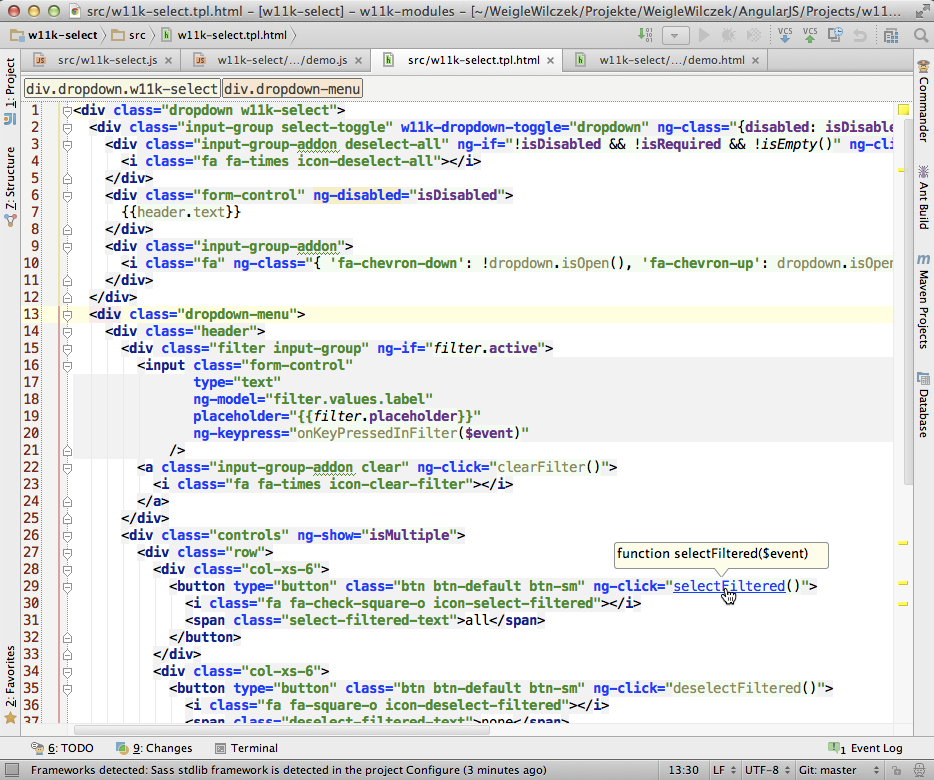Image resolution: width=934 pixels, height=780 pixels.
Task: Open the Structure tool window
Action: click(10, 187)
